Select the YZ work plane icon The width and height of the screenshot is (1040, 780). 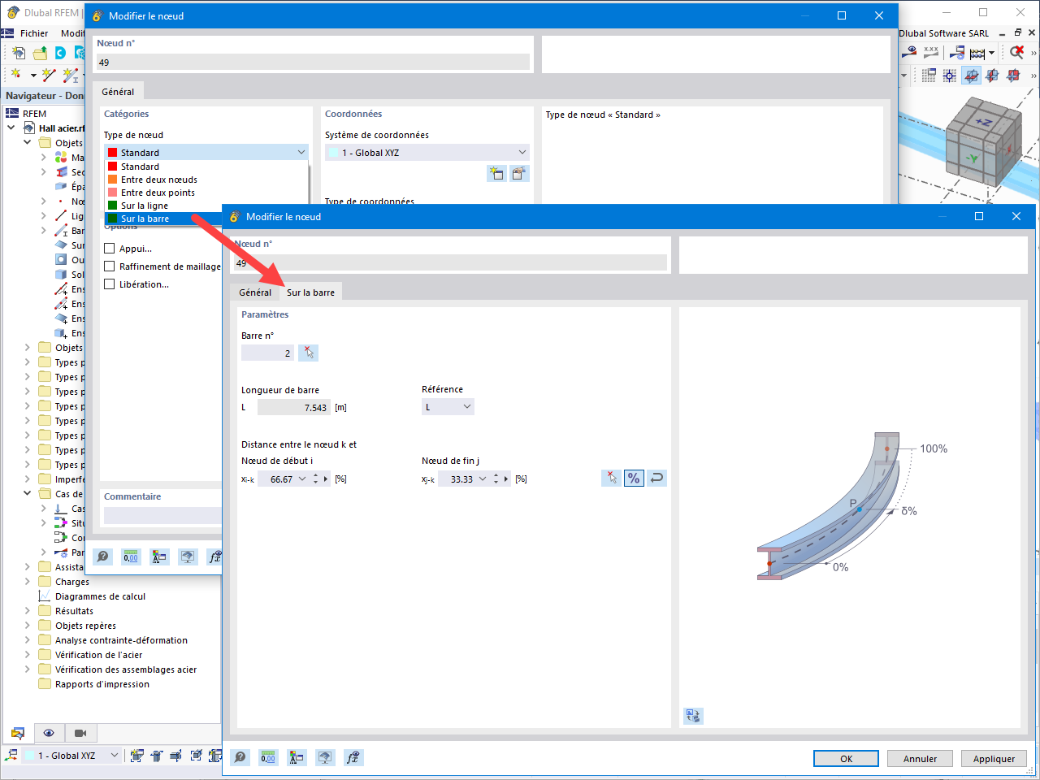pos(992,75)
